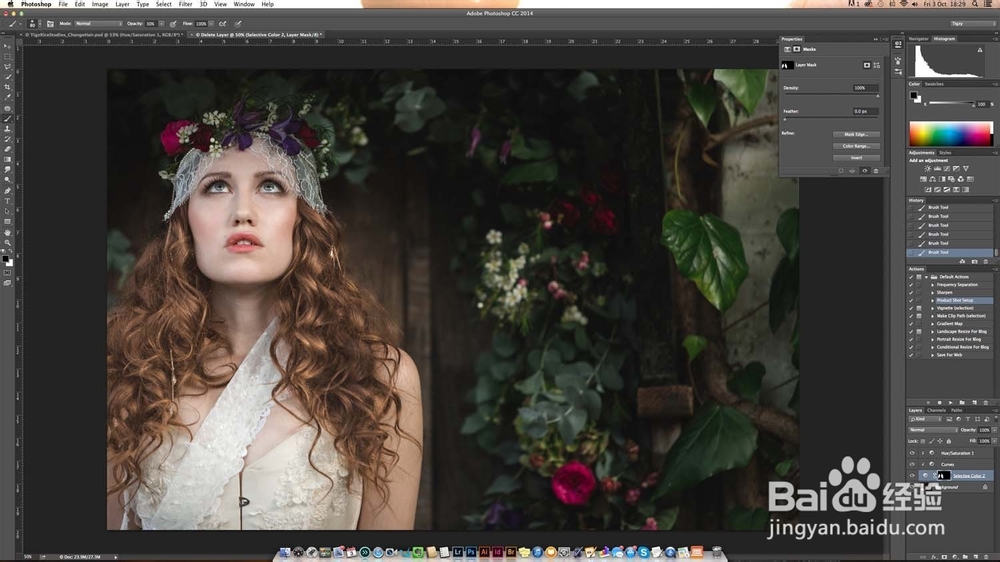Image resolution: width=1000 pixels, height=562 pixels.
Task: Click the foreground color swatch in toolbox
Action: point(5,258)
